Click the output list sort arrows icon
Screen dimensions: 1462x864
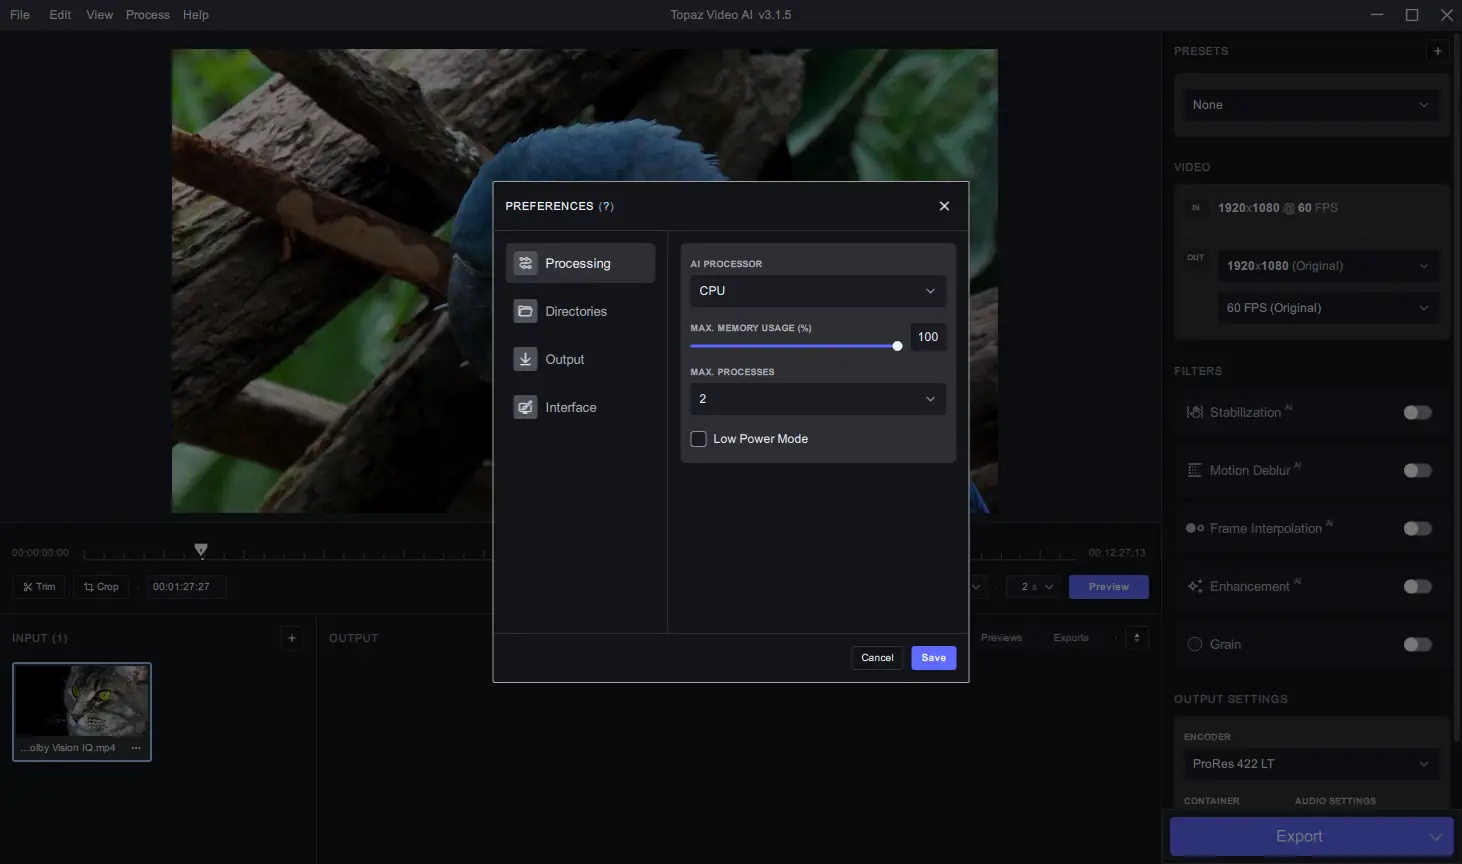(x=1137, y=638)
